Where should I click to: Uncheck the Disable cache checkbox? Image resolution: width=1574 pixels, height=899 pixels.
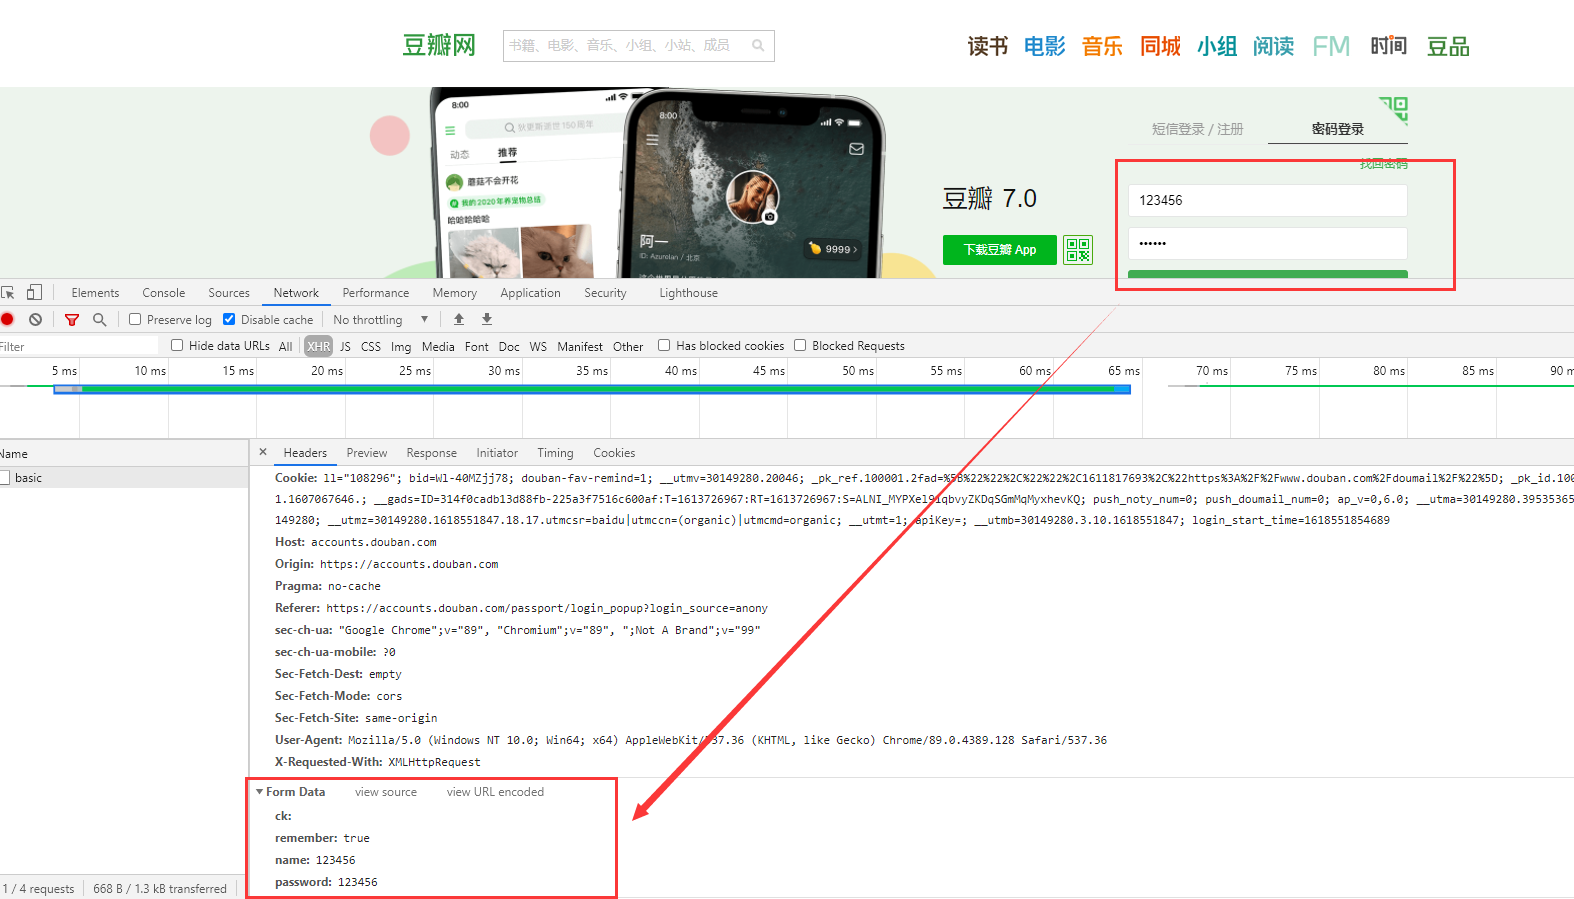(229, 320)
